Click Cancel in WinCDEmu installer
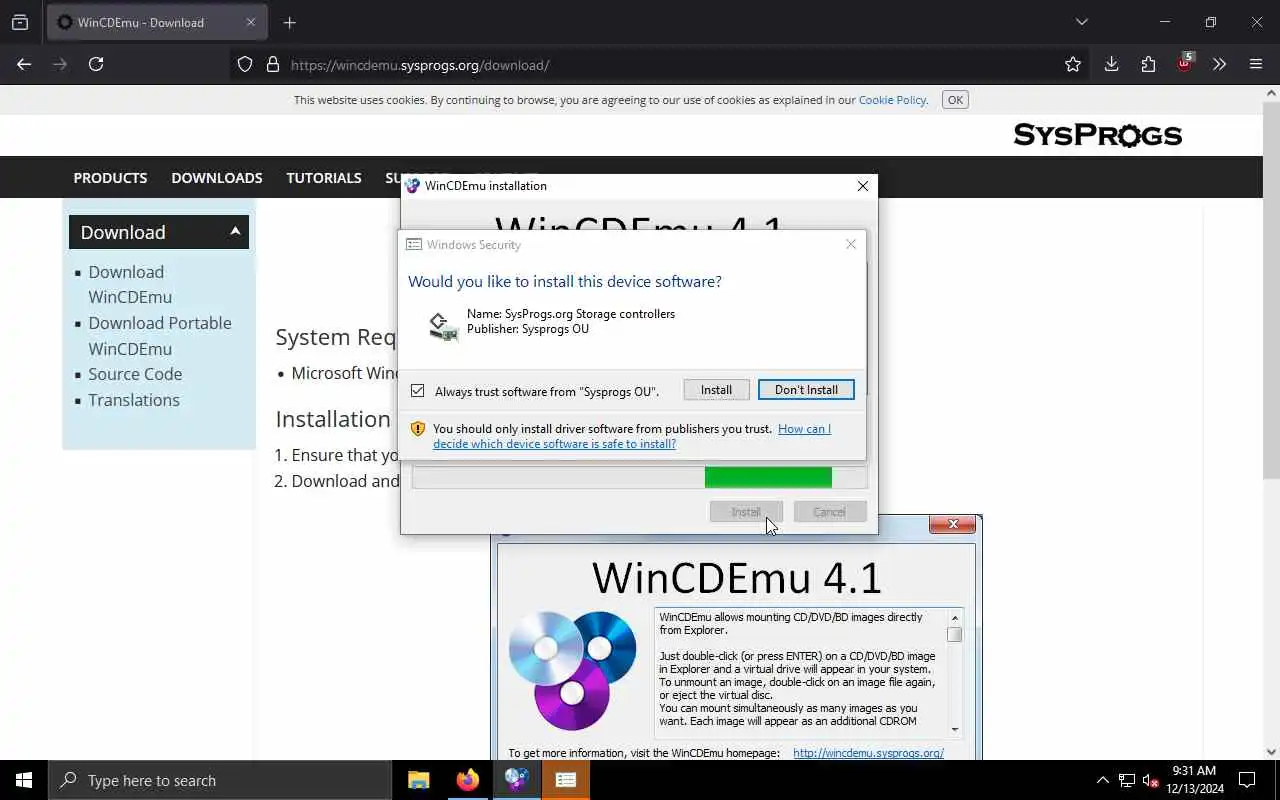The width and height of the screenshot is (1280, 800). [x=829, y=512]
